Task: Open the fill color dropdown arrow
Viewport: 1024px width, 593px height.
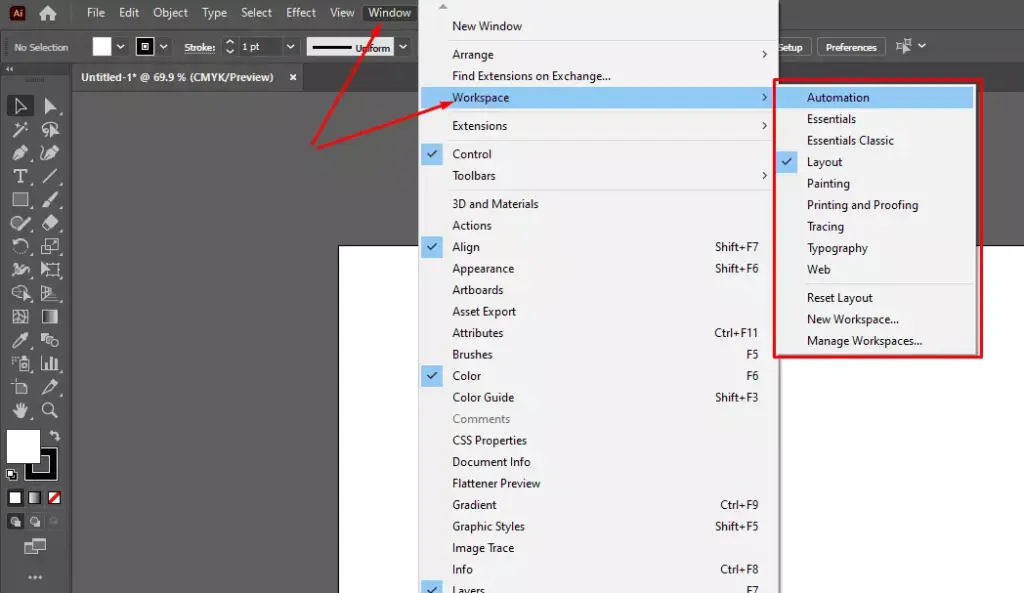Action: coord(120,47)
